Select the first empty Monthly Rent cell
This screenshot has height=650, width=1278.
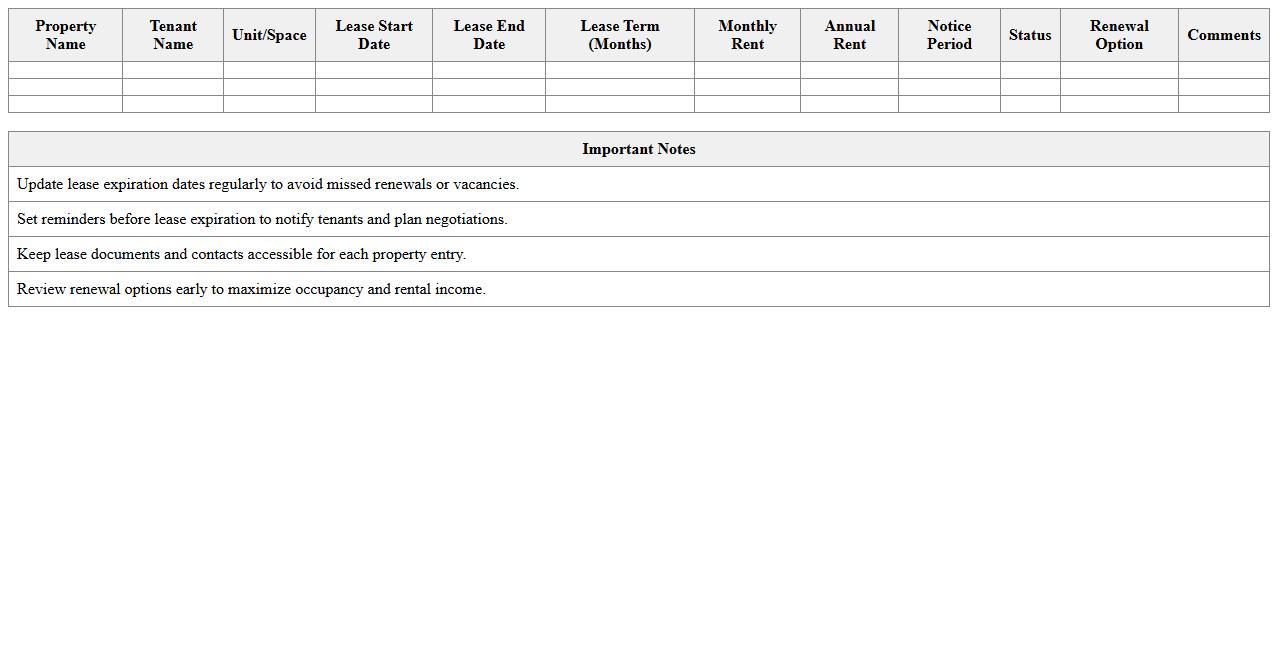pos(747,70)
